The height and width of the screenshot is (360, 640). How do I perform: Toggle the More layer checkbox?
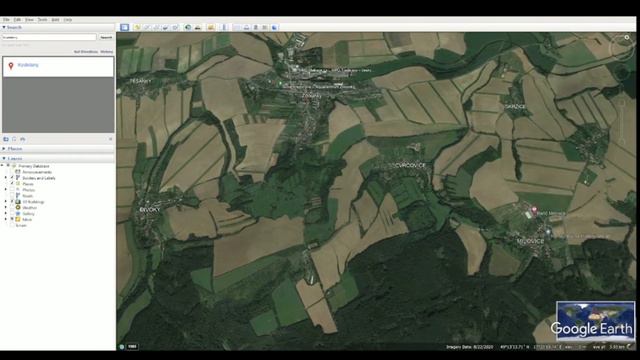pyautogui.click(x=12, y=219)
